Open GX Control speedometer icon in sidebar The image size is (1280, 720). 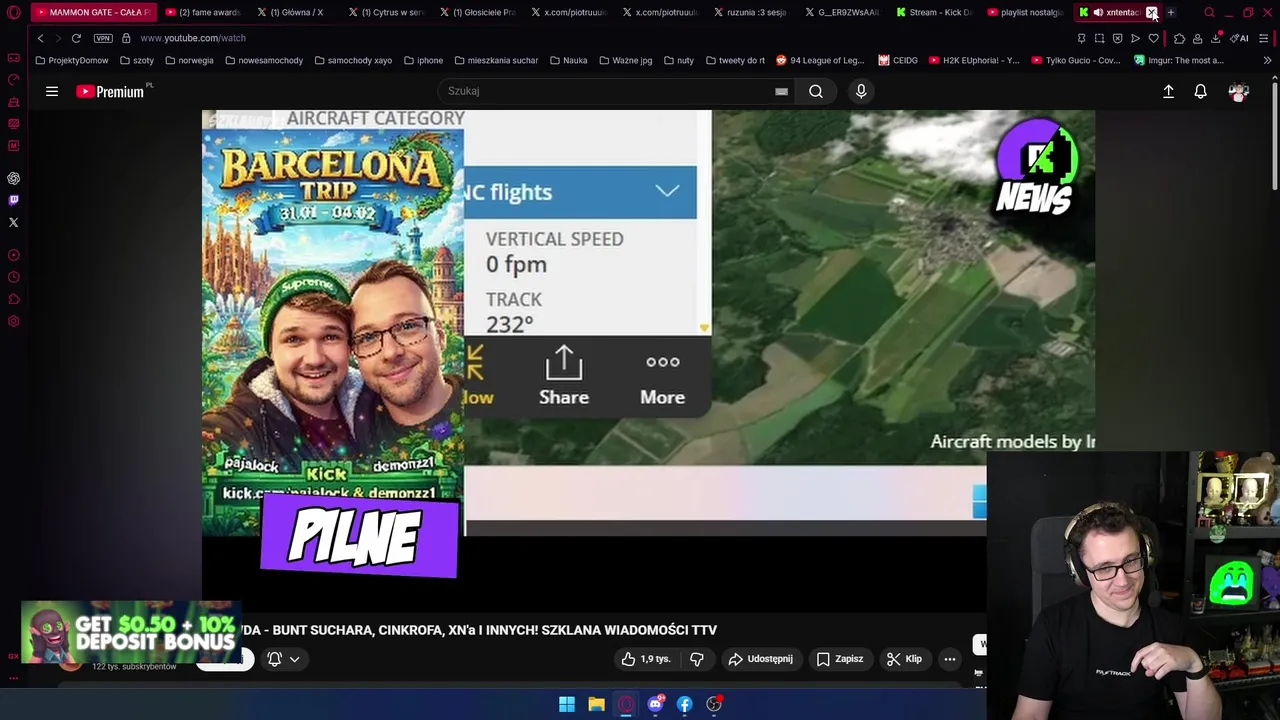[14, 79]
